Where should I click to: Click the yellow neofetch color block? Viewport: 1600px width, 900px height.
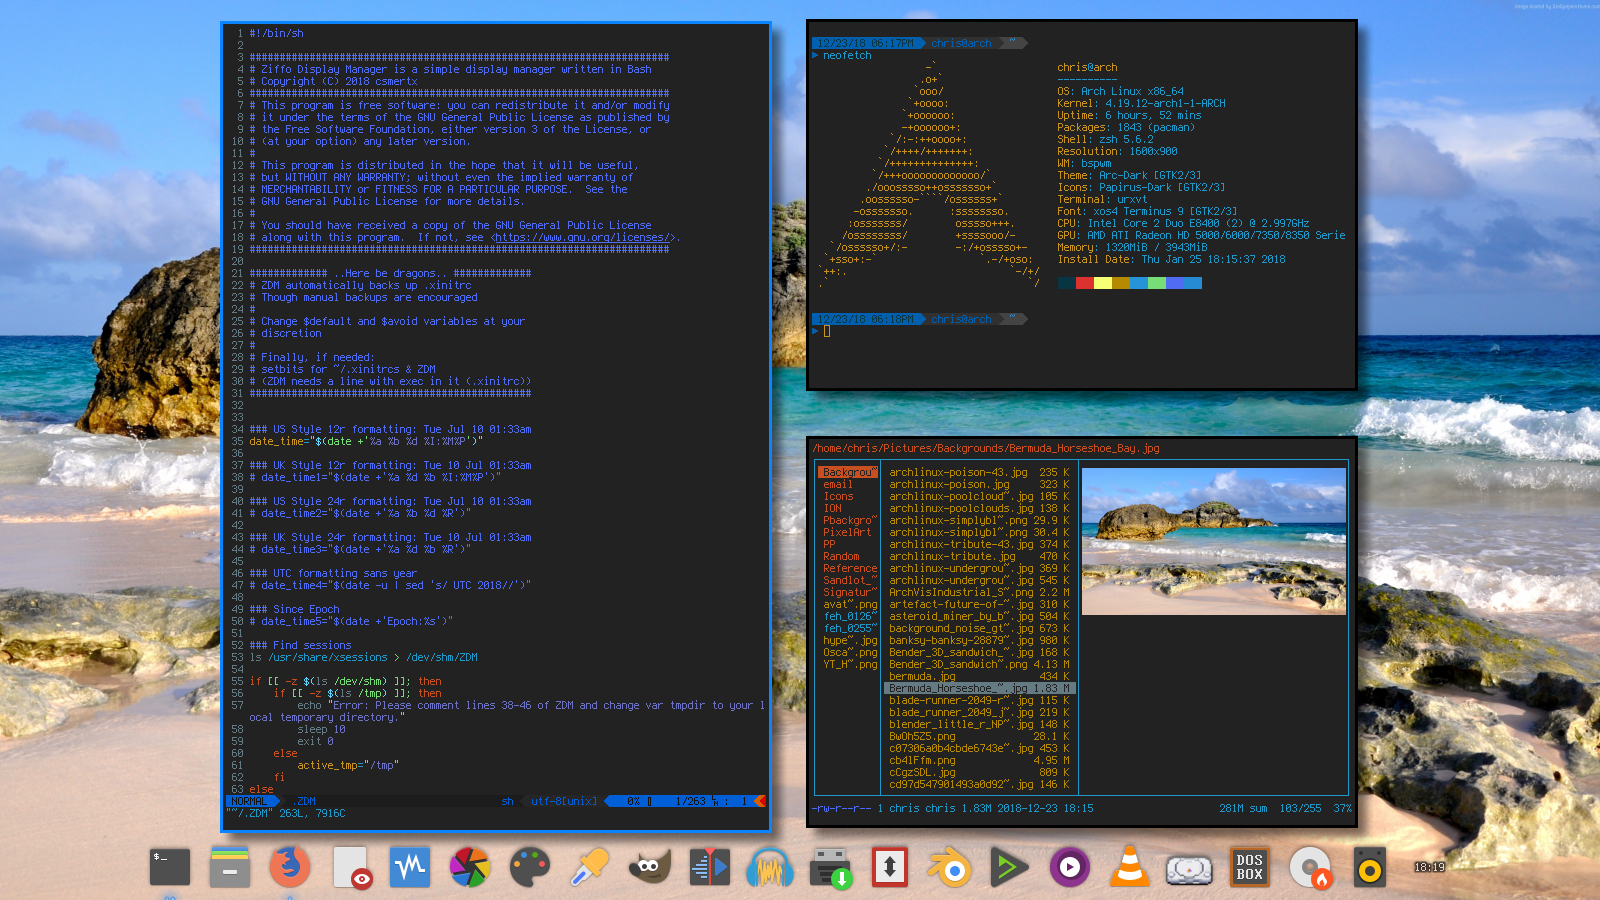pyautogui.click(x=1103, y=283)
